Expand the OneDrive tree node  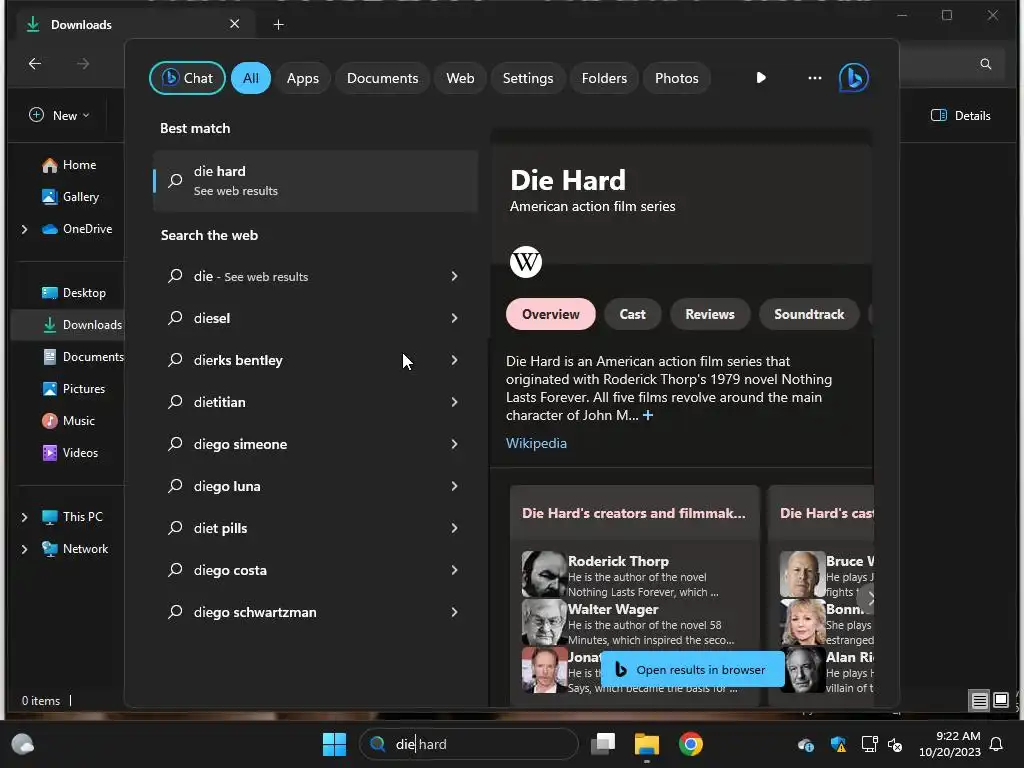(x=24, y=229)
